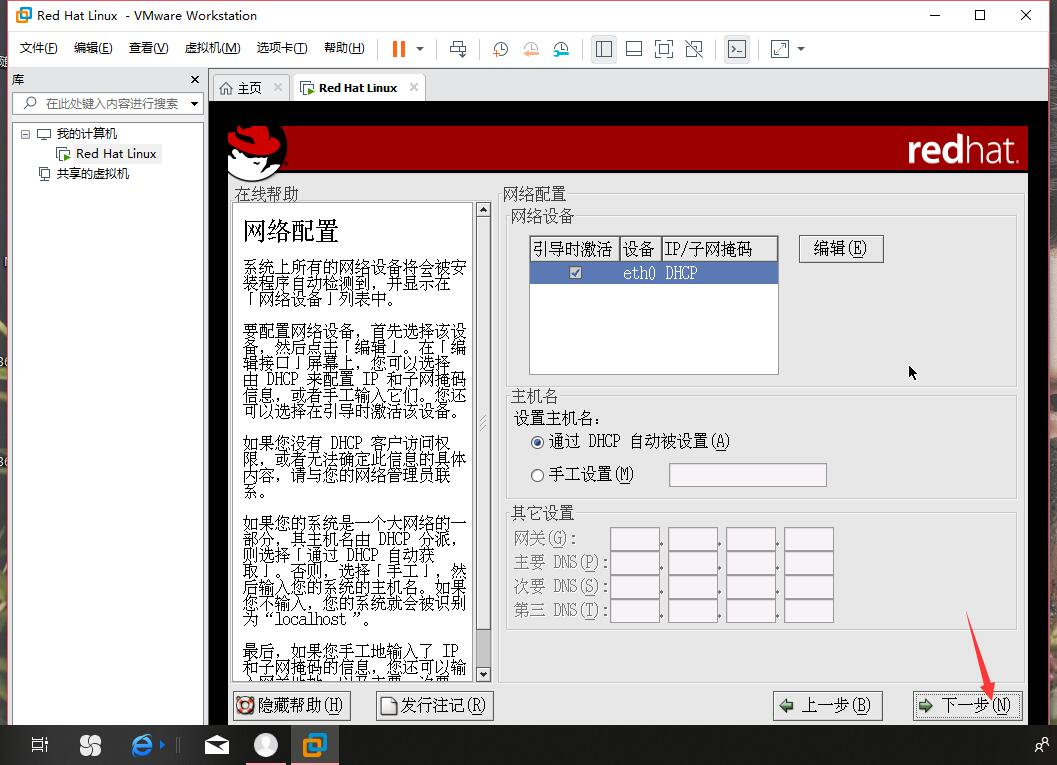Click help panel scroll up arrow
The height and width of the screenshot is (765, 1057).
tap(483, 210)
